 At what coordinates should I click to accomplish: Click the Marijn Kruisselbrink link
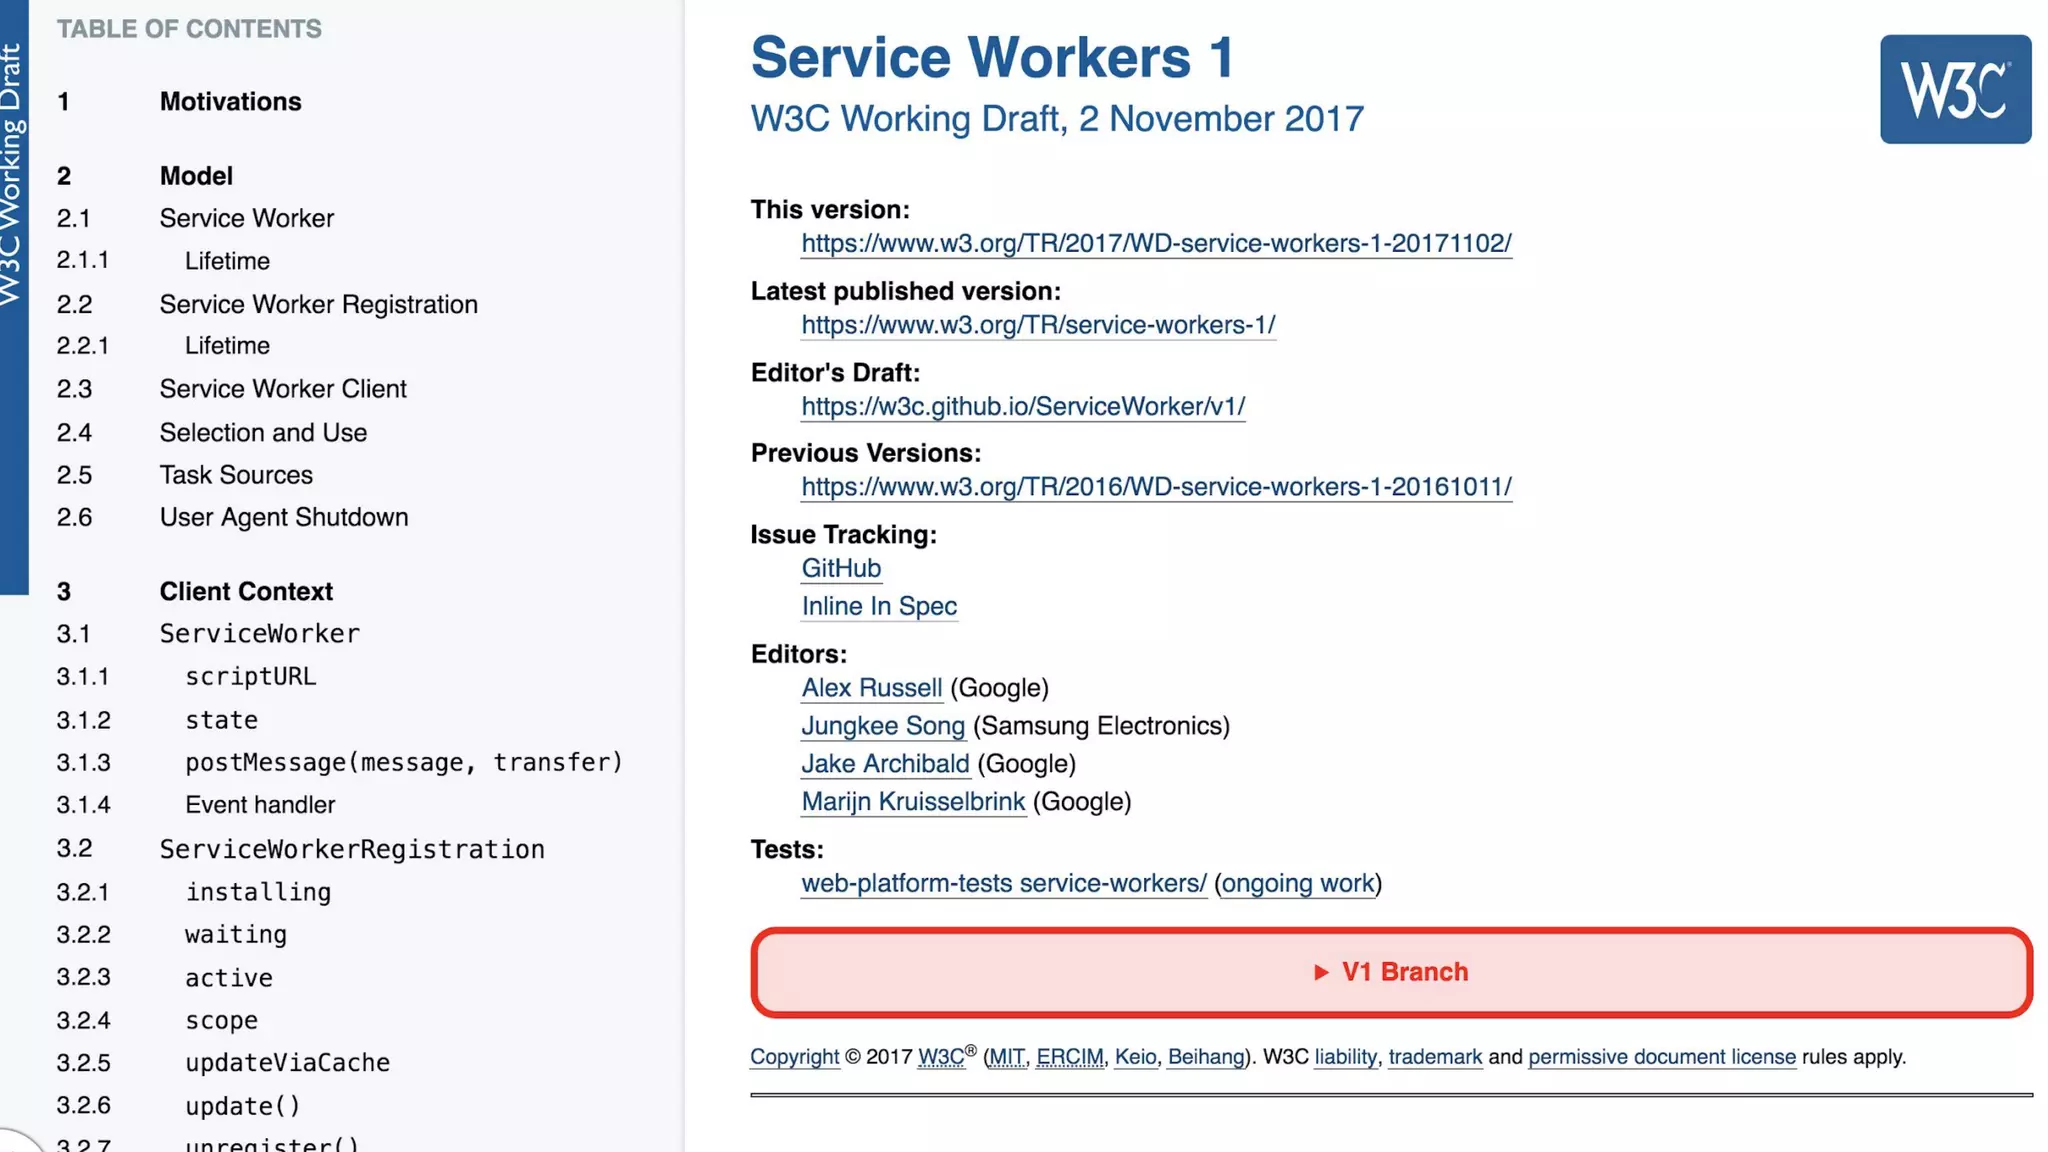tap(912, 802)
